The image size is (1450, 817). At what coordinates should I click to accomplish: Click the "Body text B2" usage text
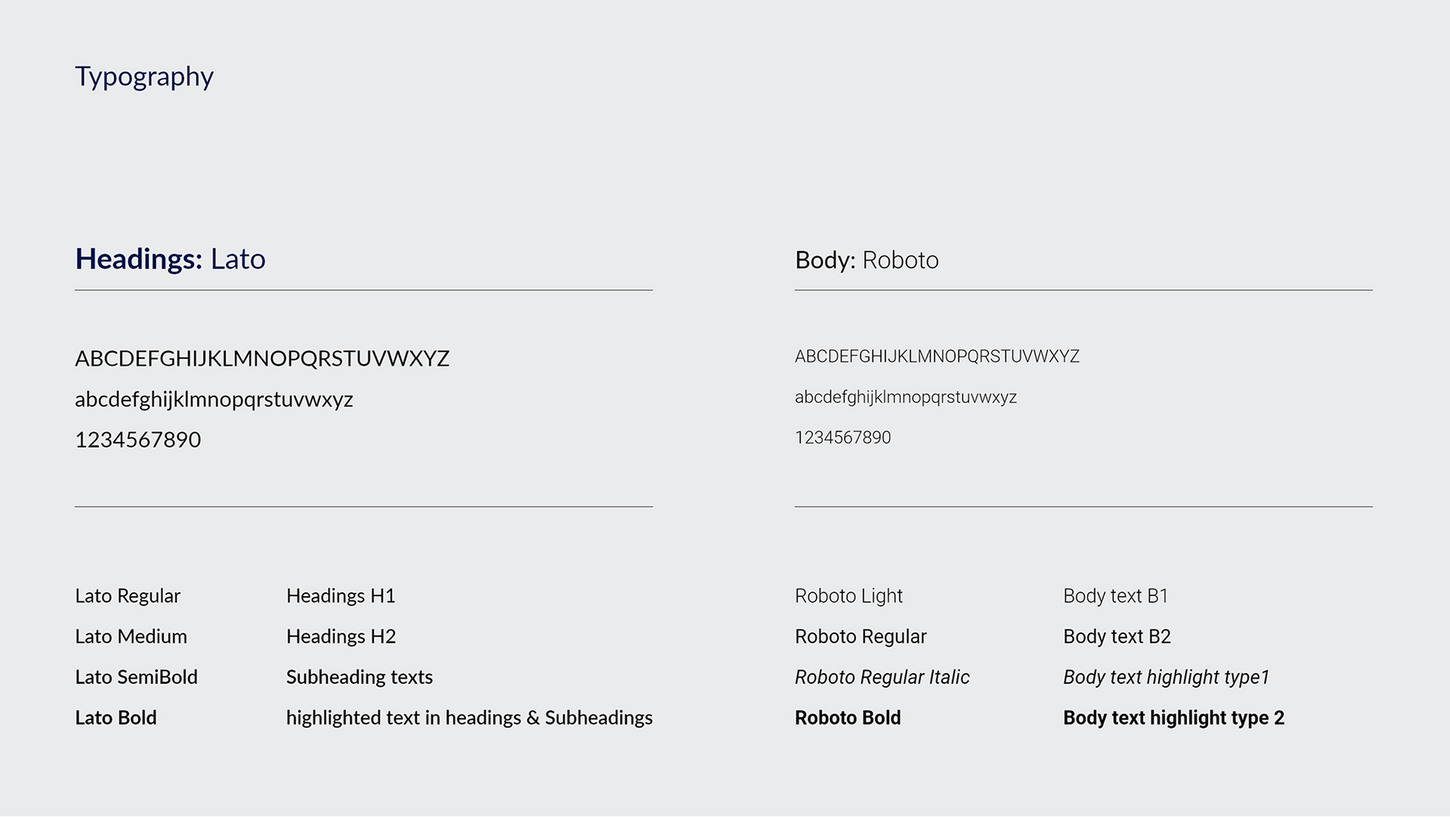pyautogui.click(x=1117, y=637)
